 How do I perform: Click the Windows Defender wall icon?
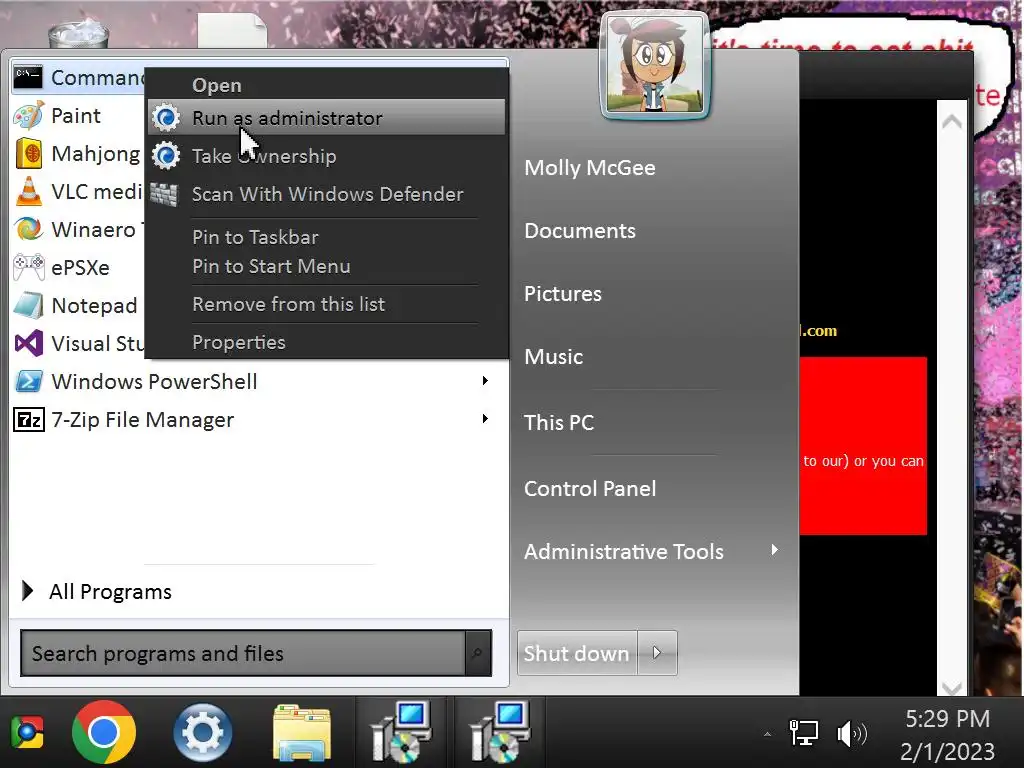[x=164, y=194]
